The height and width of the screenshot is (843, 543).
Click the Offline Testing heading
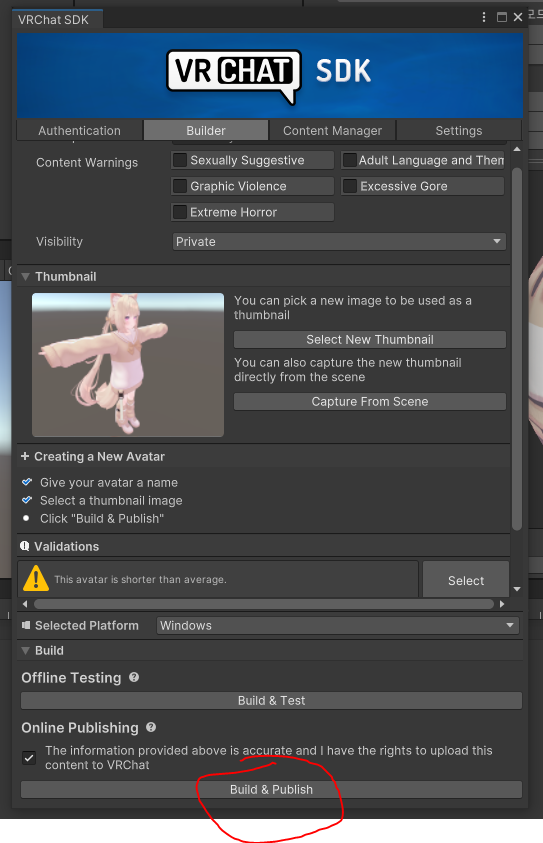(x=72, y=677)
